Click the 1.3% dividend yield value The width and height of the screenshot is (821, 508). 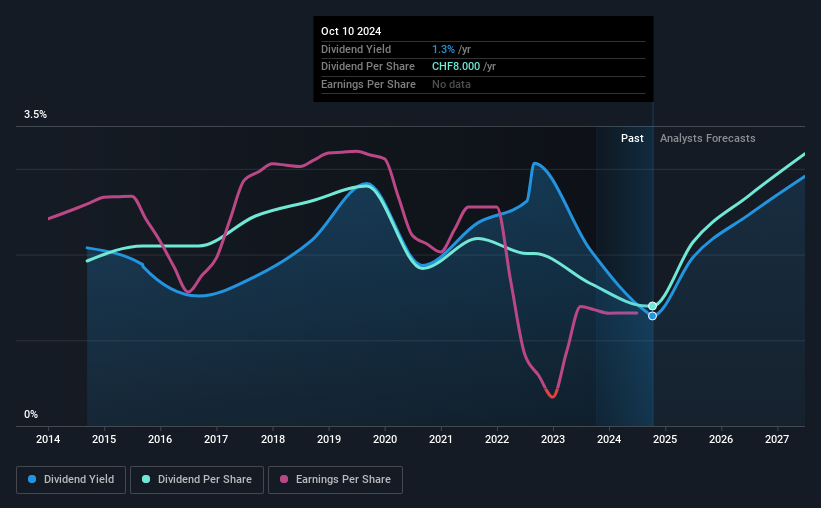(x=443, y=49)
